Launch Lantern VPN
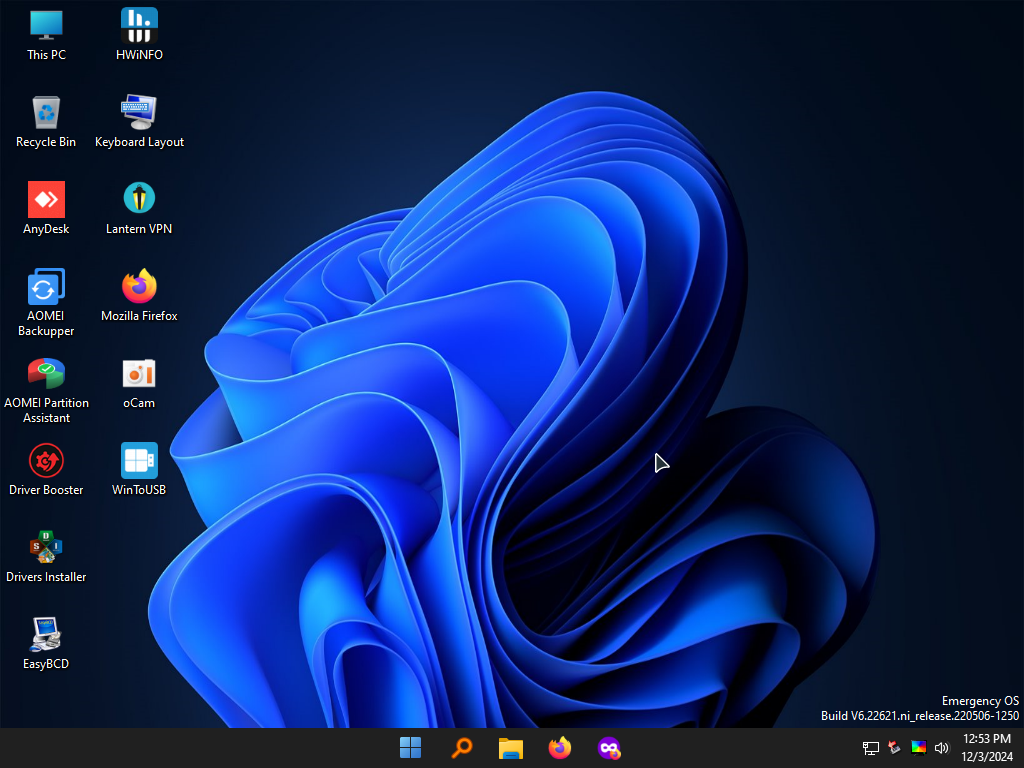 click(x=139, y=198)
